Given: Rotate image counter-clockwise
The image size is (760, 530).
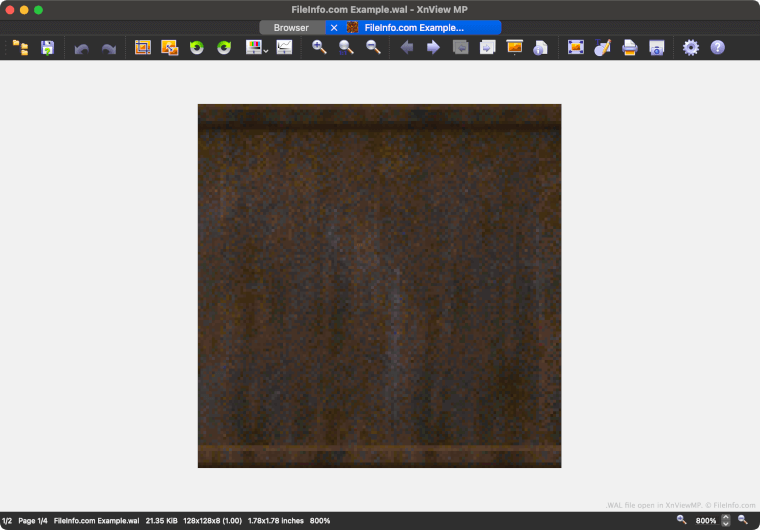Looking at the screenshot, I should pos(197,47).
